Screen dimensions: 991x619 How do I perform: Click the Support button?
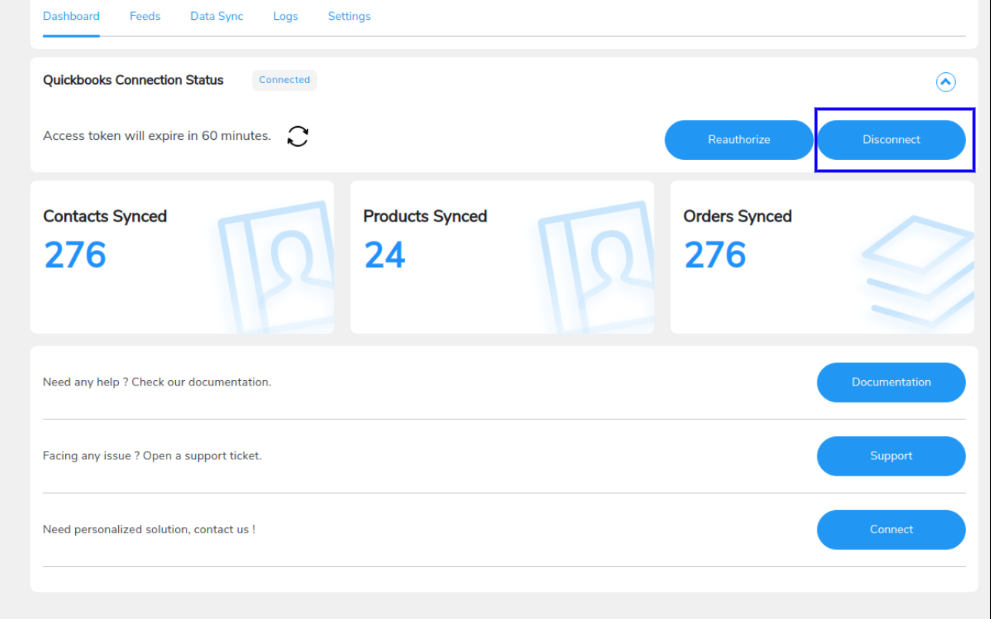click(891, 456)
